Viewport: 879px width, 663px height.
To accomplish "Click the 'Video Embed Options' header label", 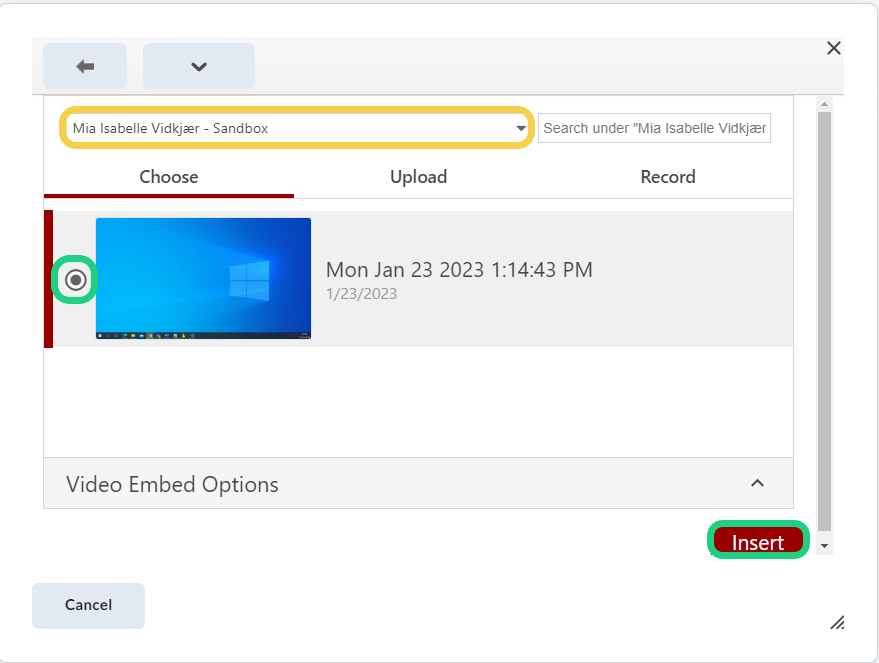I will 172,485.
